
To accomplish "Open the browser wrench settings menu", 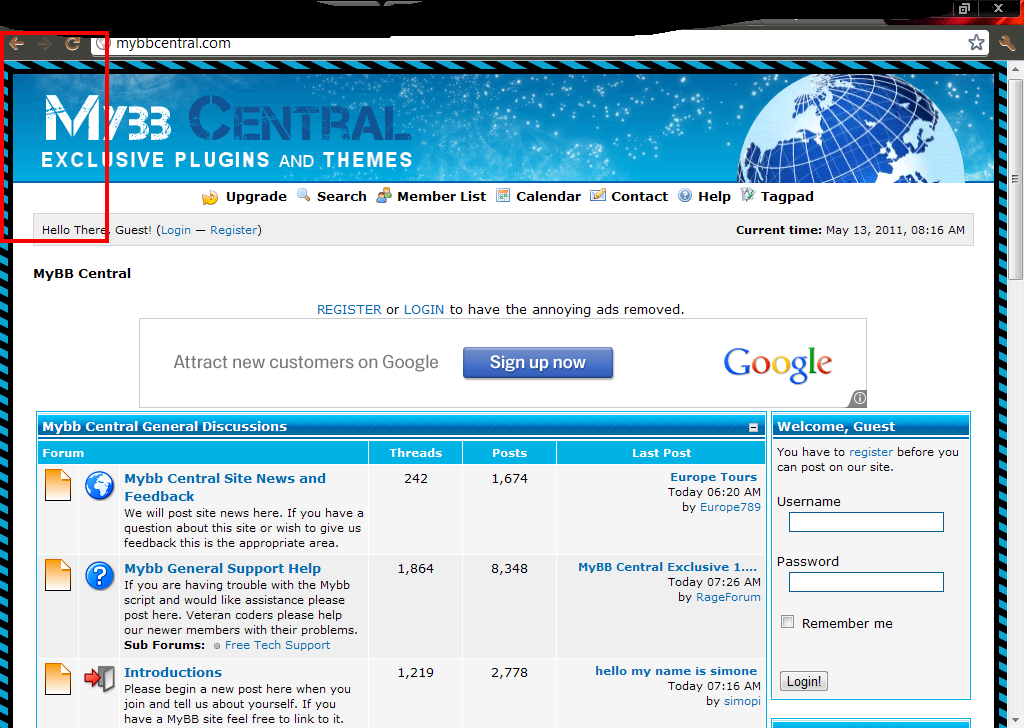I will pos(1006,44).
